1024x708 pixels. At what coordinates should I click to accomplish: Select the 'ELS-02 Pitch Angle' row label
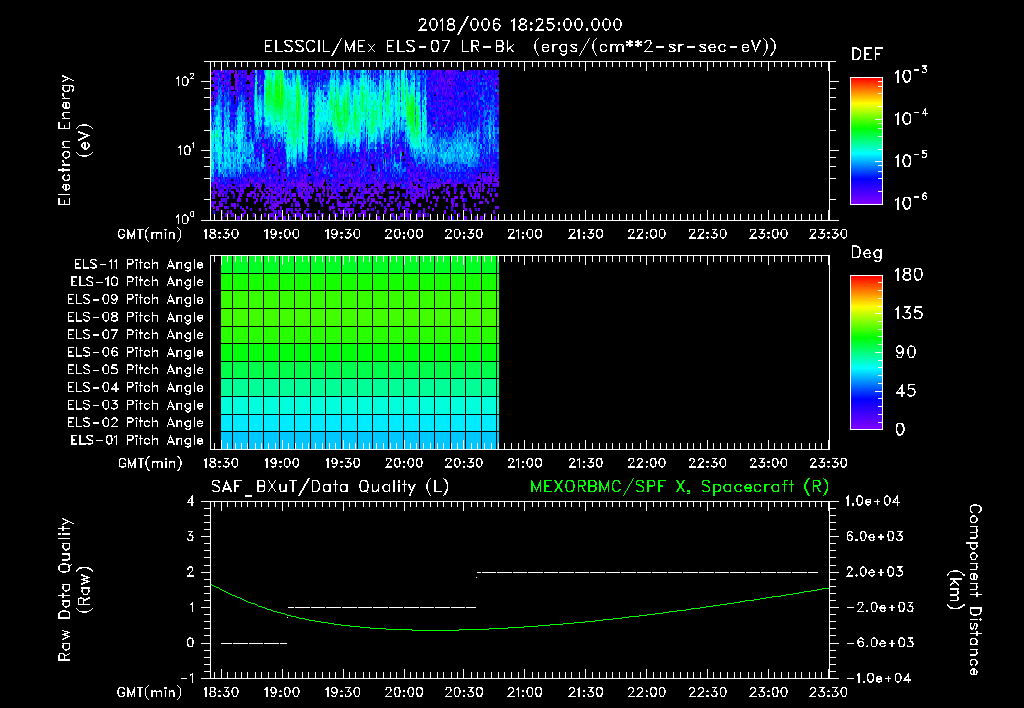point(136,423)
